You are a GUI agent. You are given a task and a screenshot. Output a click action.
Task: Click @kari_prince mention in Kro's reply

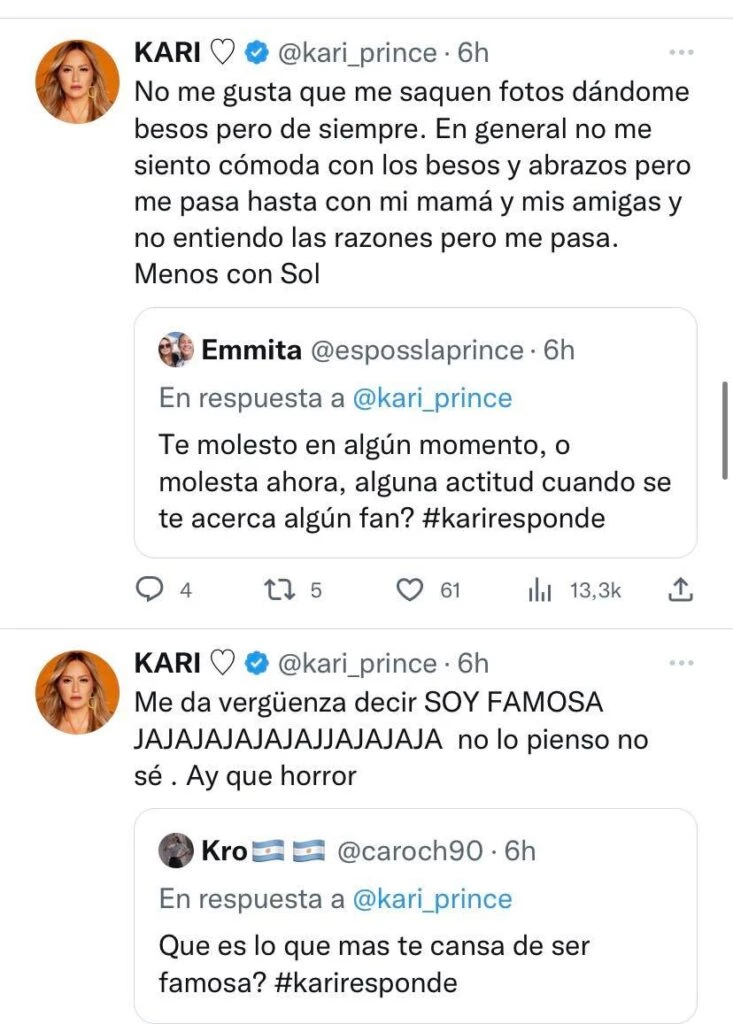pos(431,899)
